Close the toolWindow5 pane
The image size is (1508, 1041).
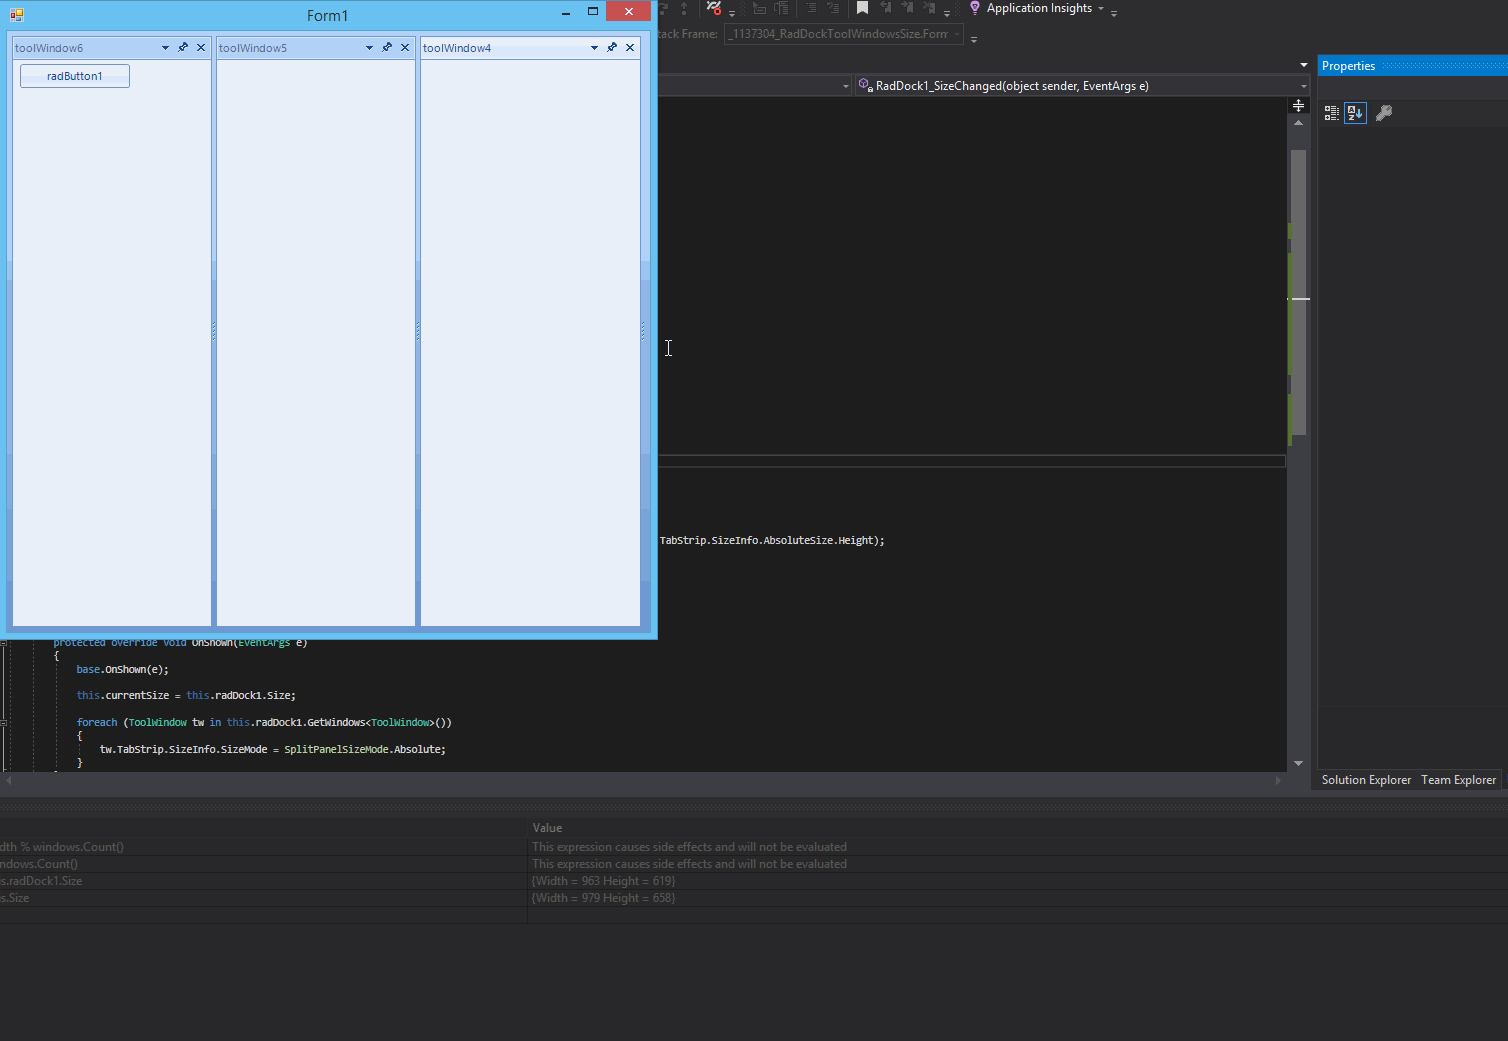pos(405,47)
